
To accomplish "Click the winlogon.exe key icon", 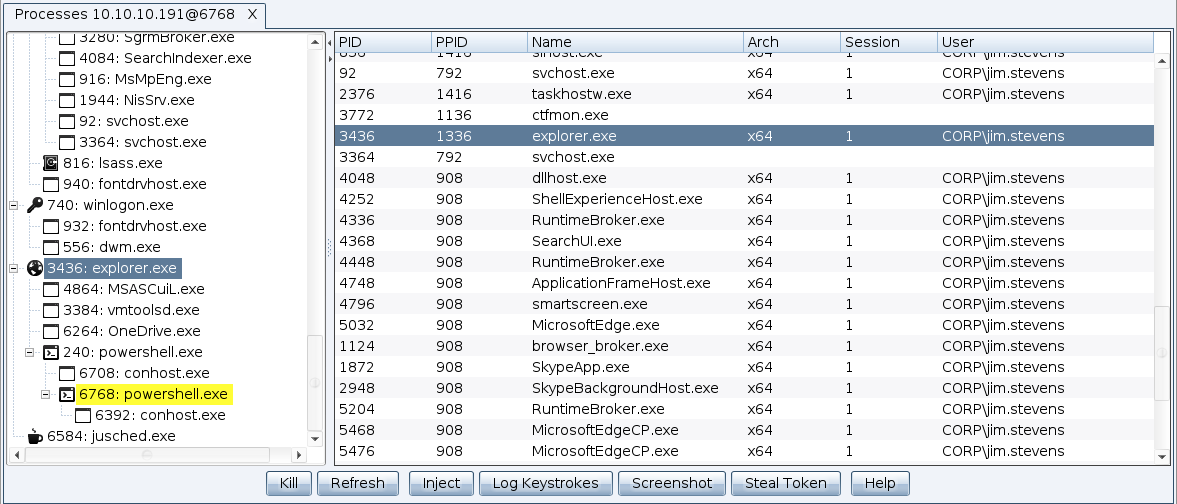I will click(35, 205).
